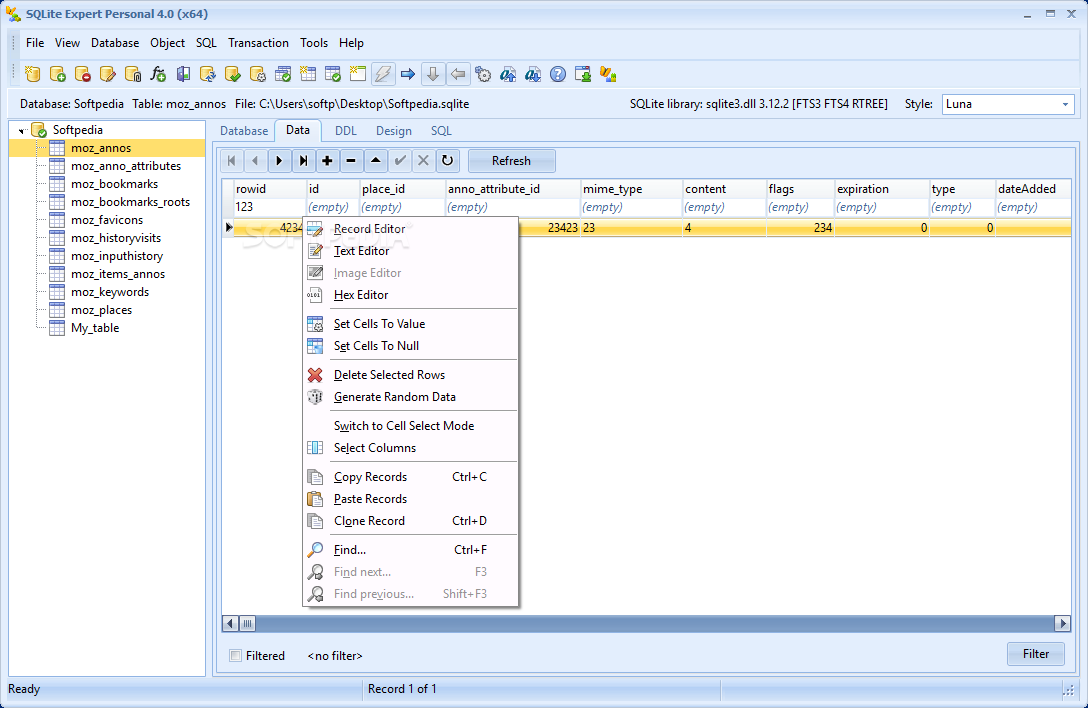1088x708 pixels.
Task: Click the refresh circular arrow in navigator
Action: point(448,161)
